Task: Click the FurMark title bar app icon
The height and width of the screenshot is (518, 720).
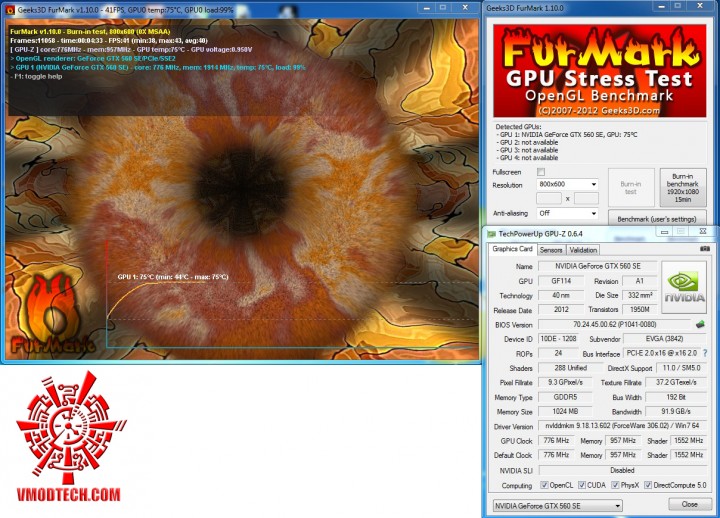Action: click(x=10, y=10)
